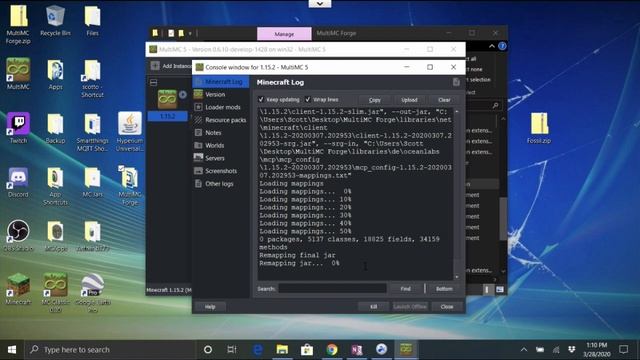Click the log search input field
This screenshot has height=360, width=640.
[332, 289]
